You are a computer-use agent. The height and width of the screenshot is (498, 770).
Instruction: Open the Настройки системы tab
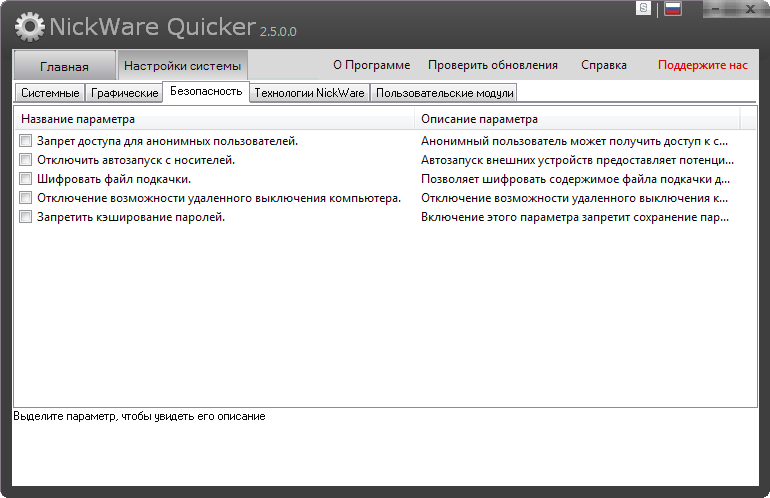(x=182, y=65)
